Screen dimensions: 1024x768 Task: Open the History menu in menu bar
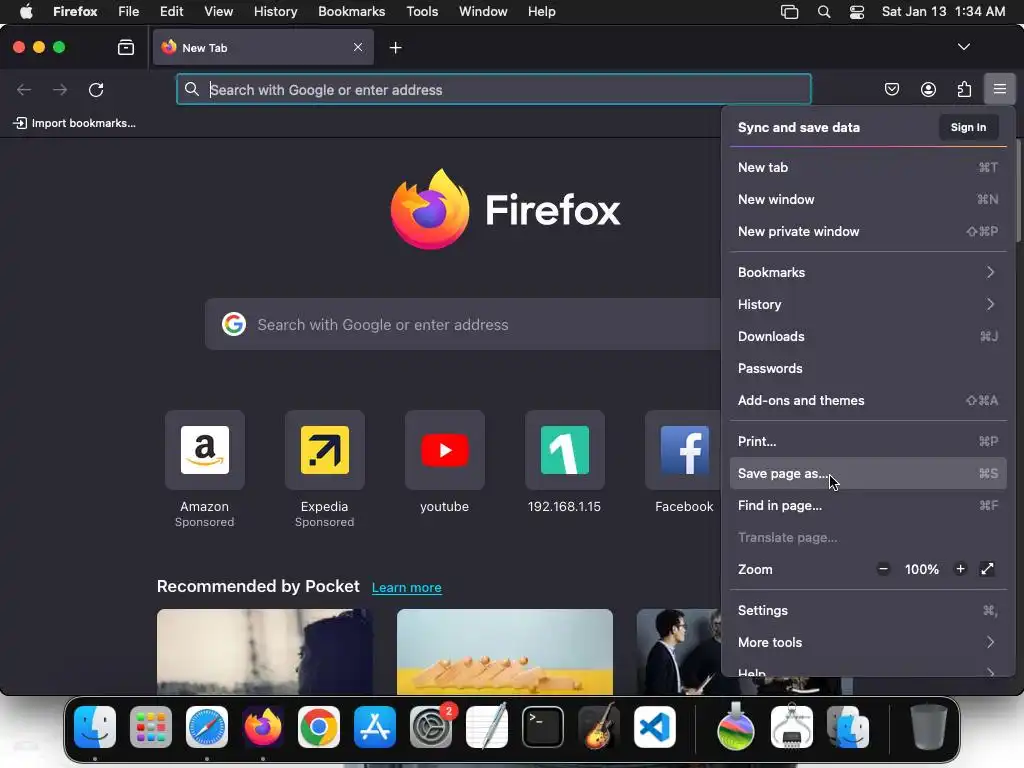click(x=275, y=11)
